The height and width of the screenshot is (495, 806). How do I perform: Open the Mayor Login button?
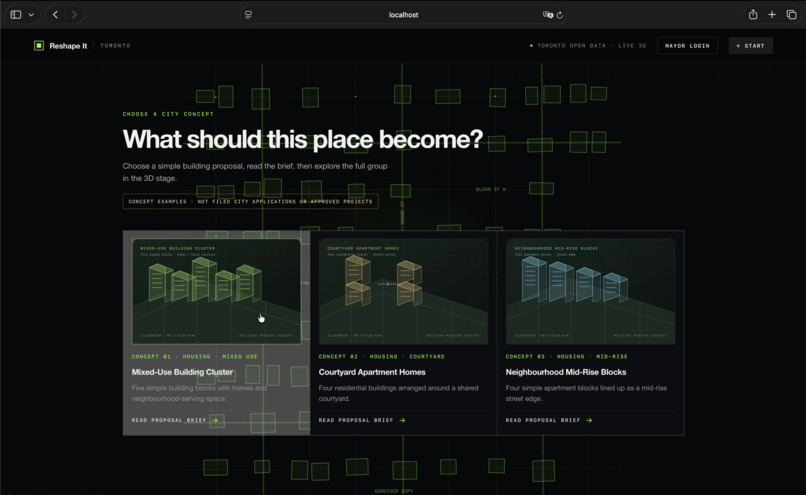(687, 46)
